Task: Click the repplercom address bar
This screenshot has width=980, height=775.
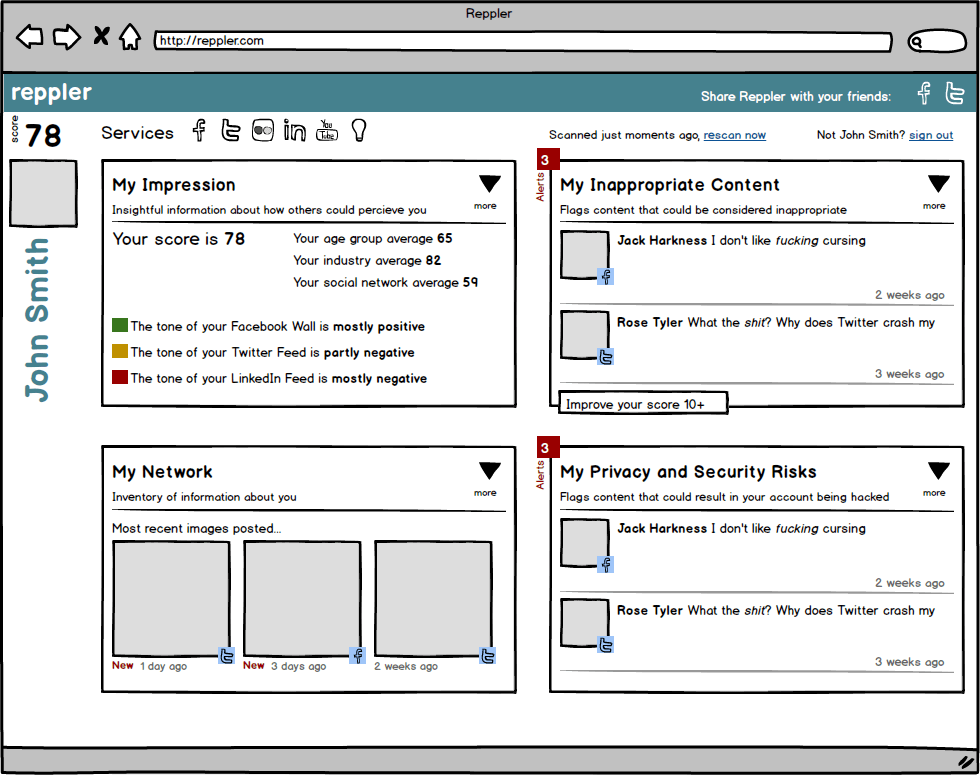Action: coord(523,41)
